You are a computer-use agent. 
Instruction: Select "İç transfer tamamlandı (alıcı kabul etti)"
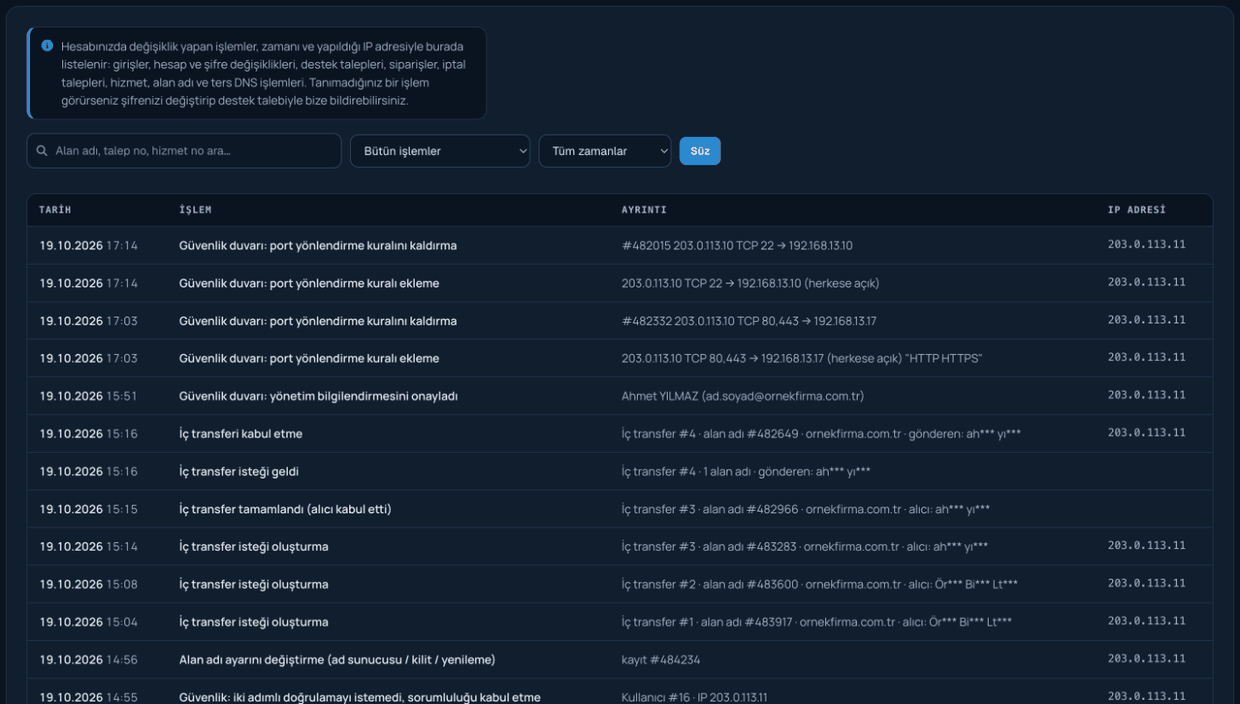285,509
